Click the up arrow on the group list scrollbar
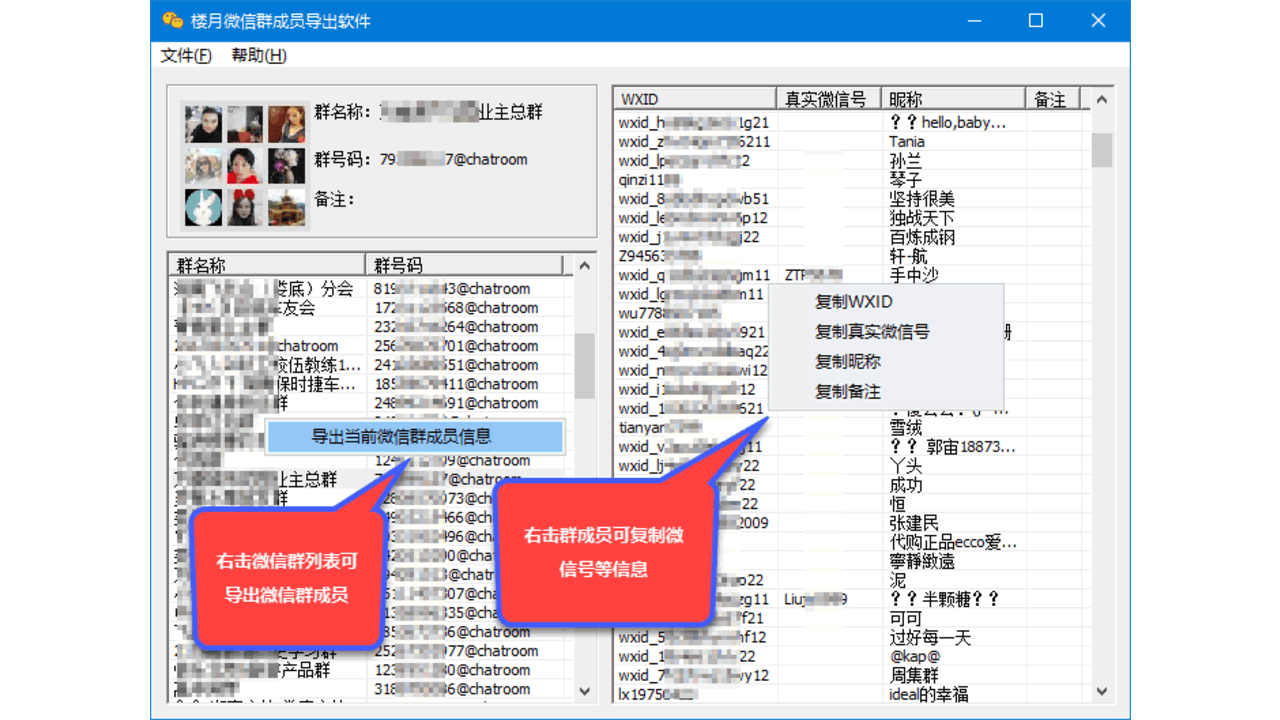 [x=584, y=264]
